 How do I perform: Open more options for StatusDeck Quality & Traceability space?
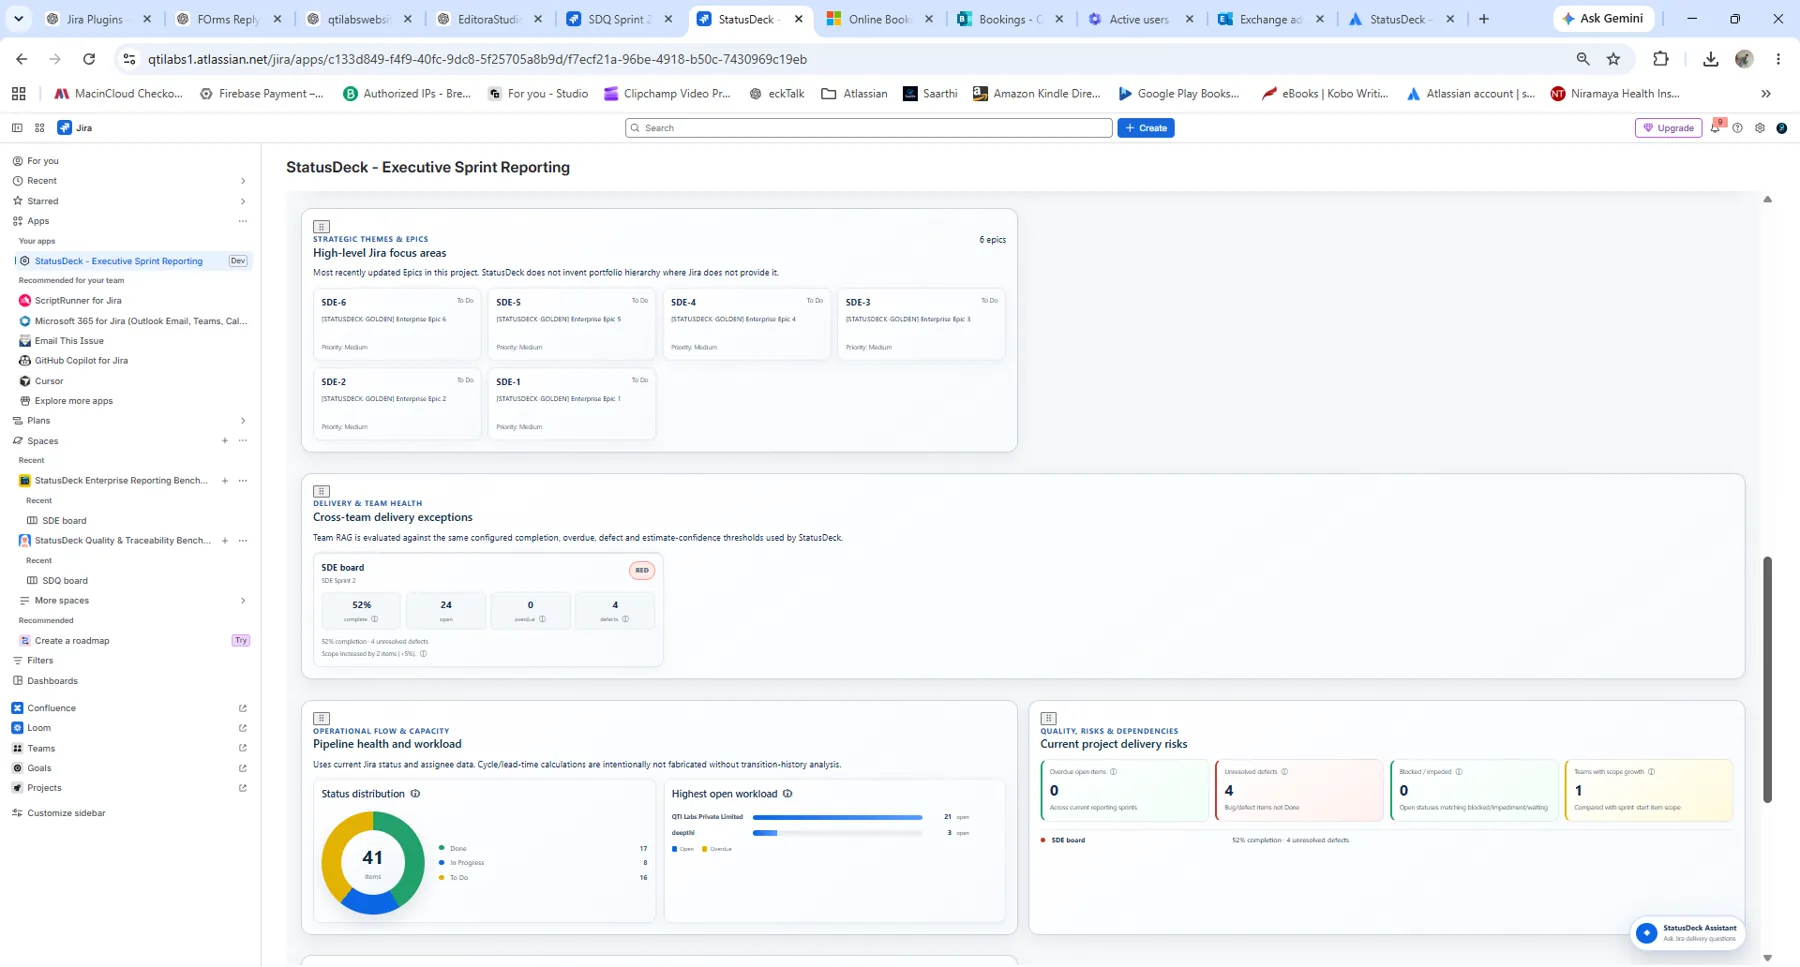(x=243, y=541)
